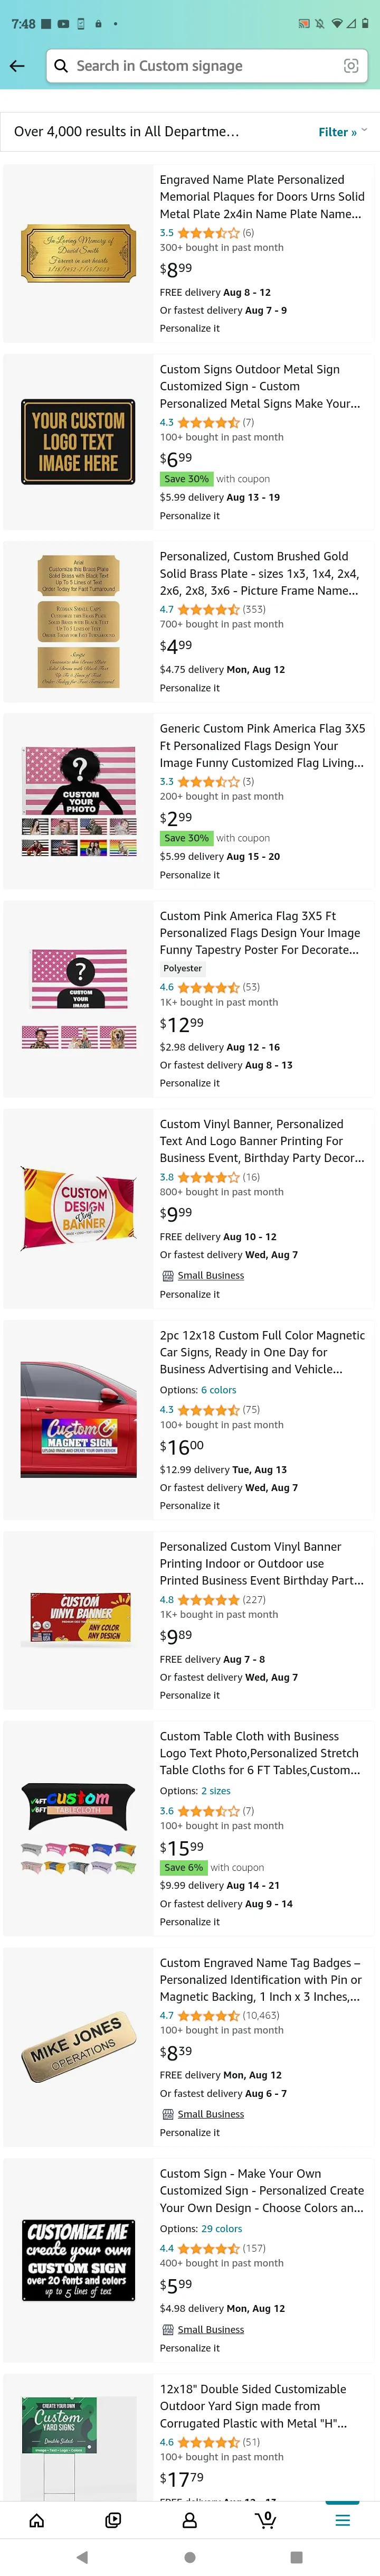The width and height of the screenshot is (380, 2576).
Task: Tap the search magnifier icon
Action: click(62, 66)
